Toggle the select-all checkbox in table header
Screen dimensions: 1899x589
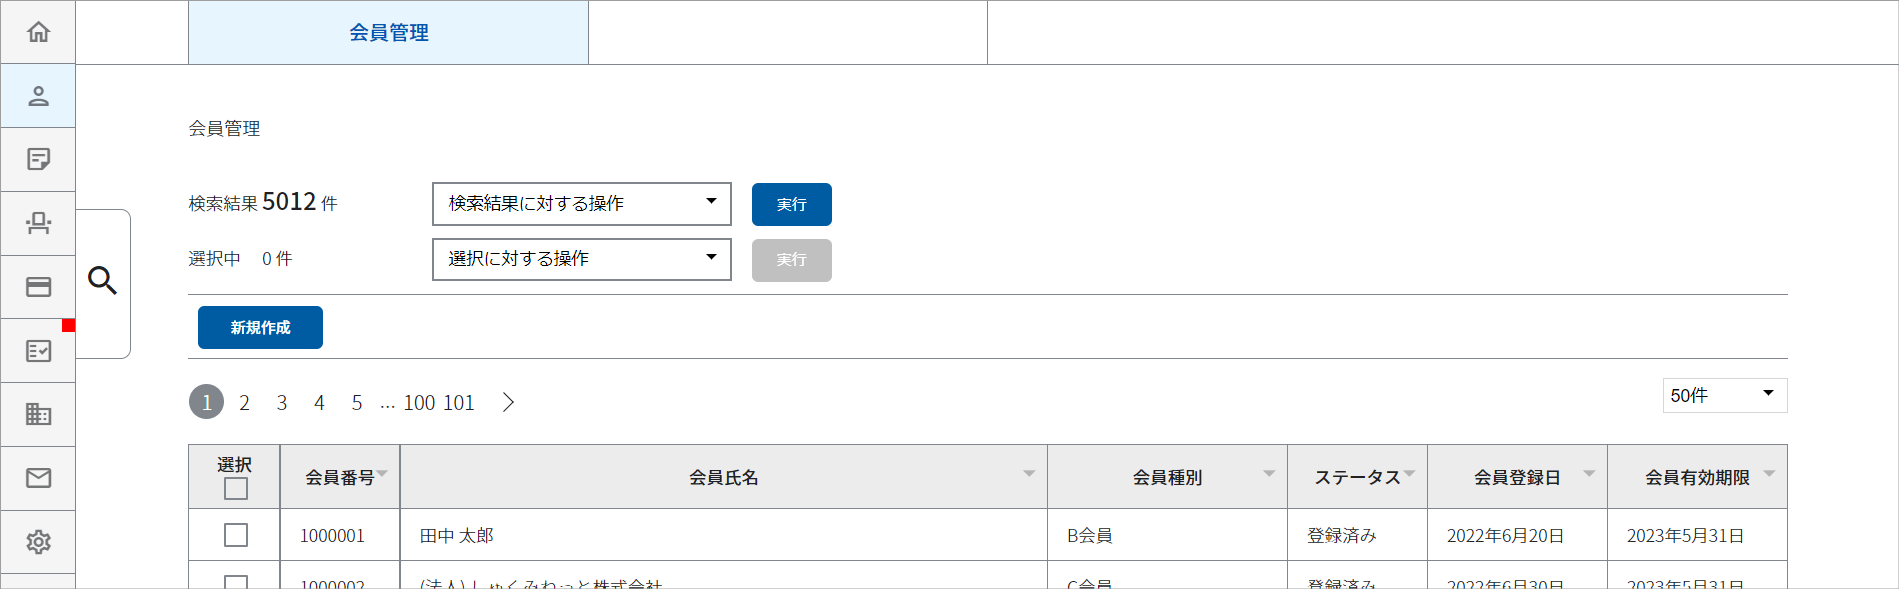click(x=236, y=489)
